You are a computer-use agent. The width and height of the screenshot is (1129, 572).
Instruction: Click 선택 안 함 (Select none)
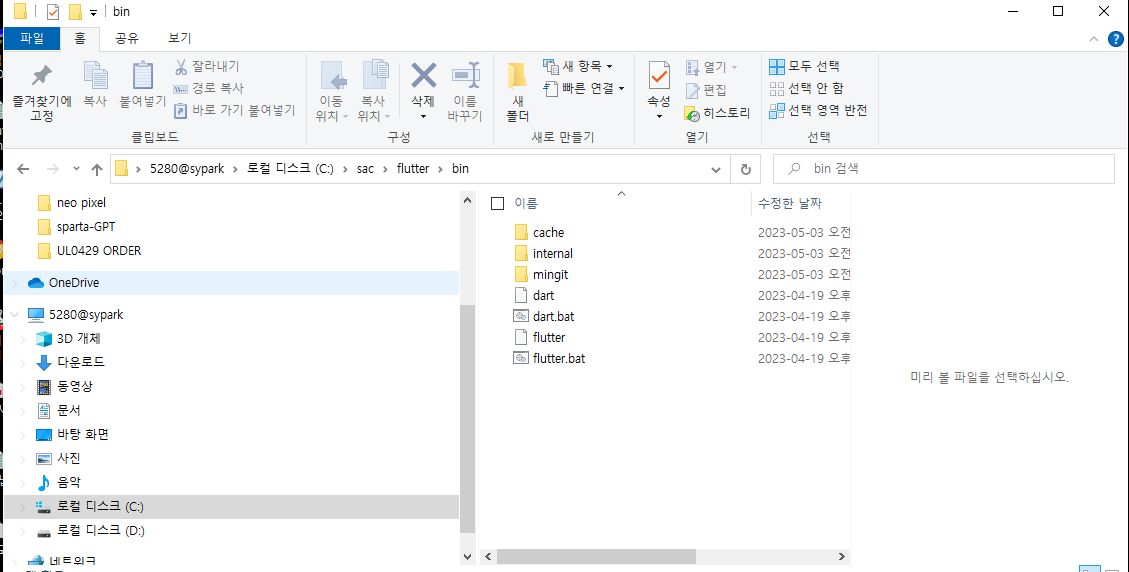806,89
